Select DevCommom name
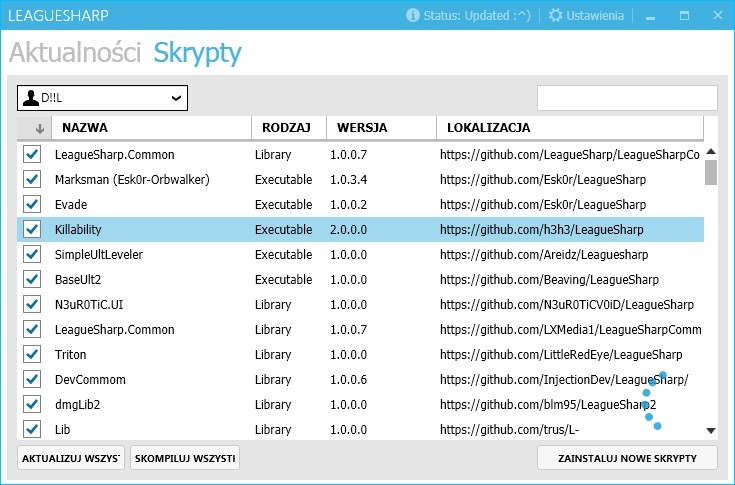The height and width of the screenshot is (485, 735). (90, 379)
